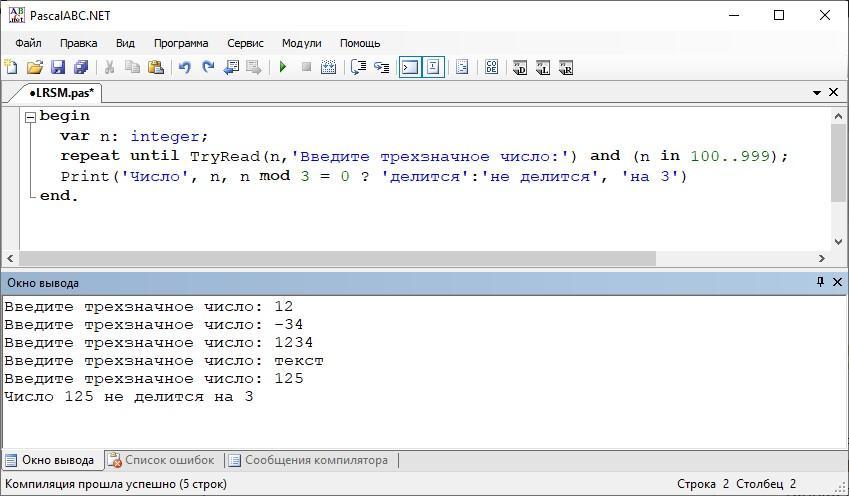Close the LRSM.pas document with the X
The width and height of the screenshot is (849, 496).
[834, 93]
